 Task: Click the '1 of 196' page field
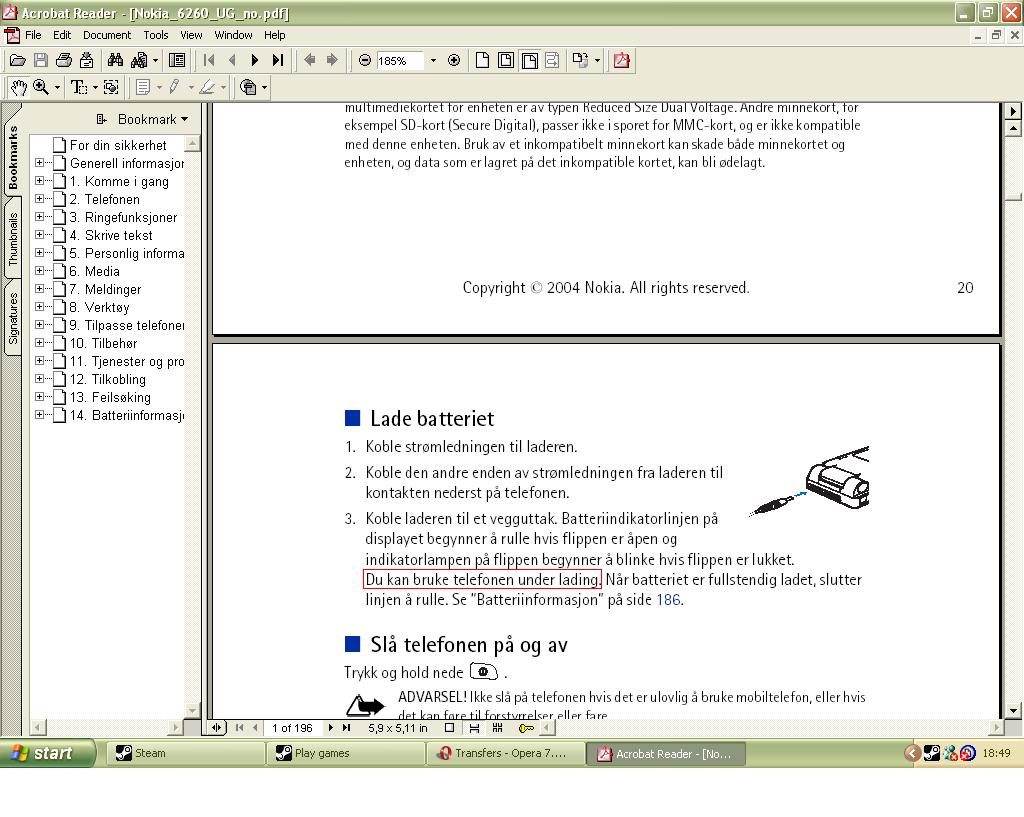[x=292, y=728]
